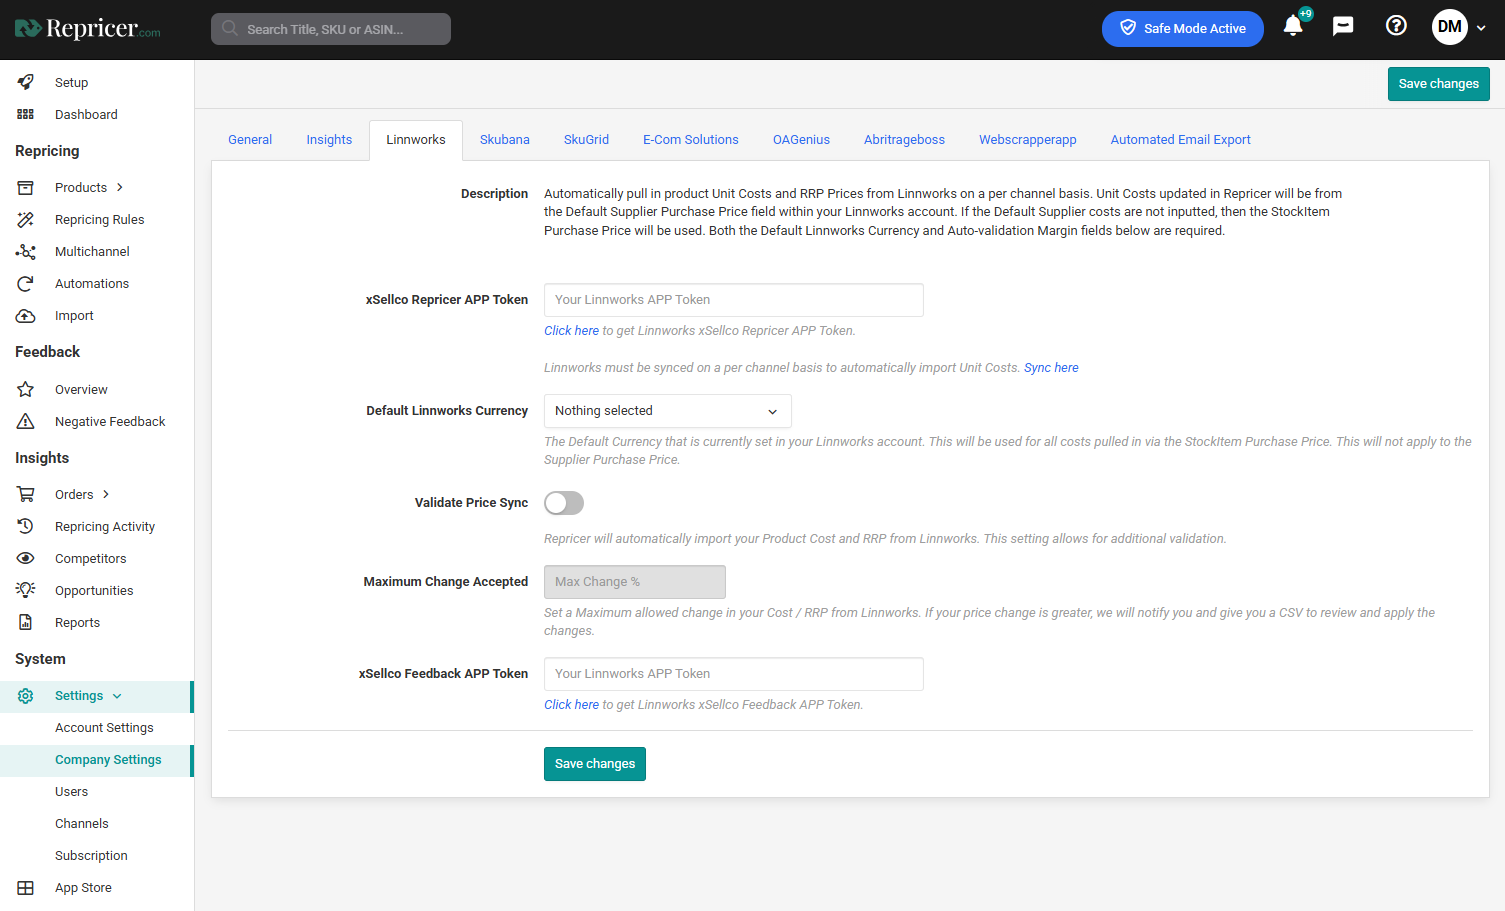Click the Repricing Rules wand icon
This screenshot has width=1505, height=911.
[26, 219]
